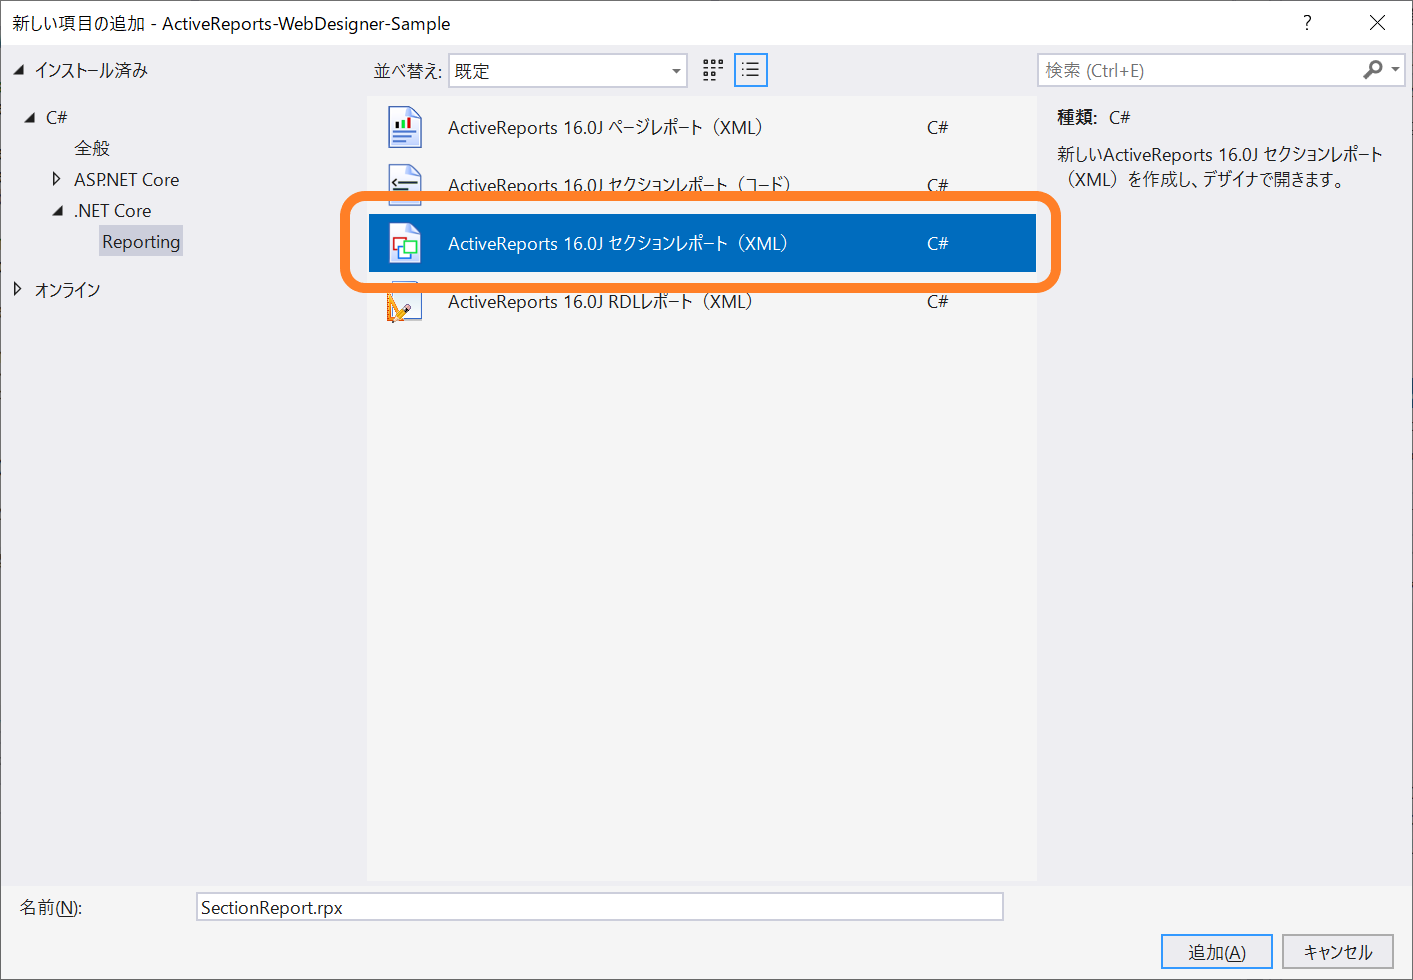Choose ActiveReports 16.0J ページレポート (XML)
Viewport: 1413px width, 980px height.
[702, 128]
